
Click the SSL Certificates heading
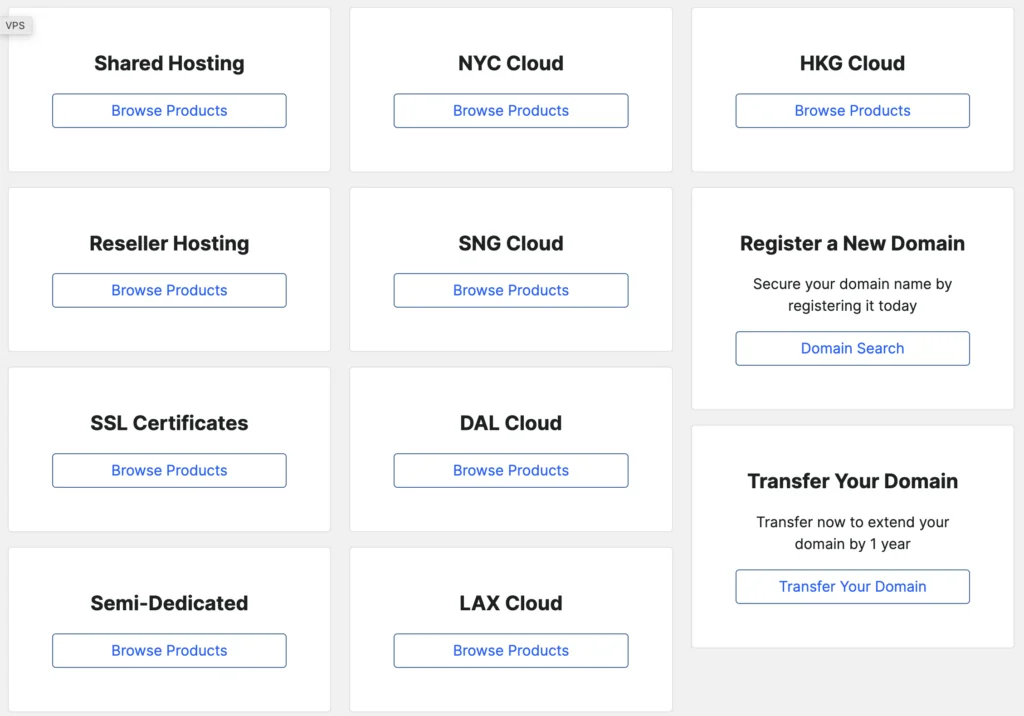(169, 423)
